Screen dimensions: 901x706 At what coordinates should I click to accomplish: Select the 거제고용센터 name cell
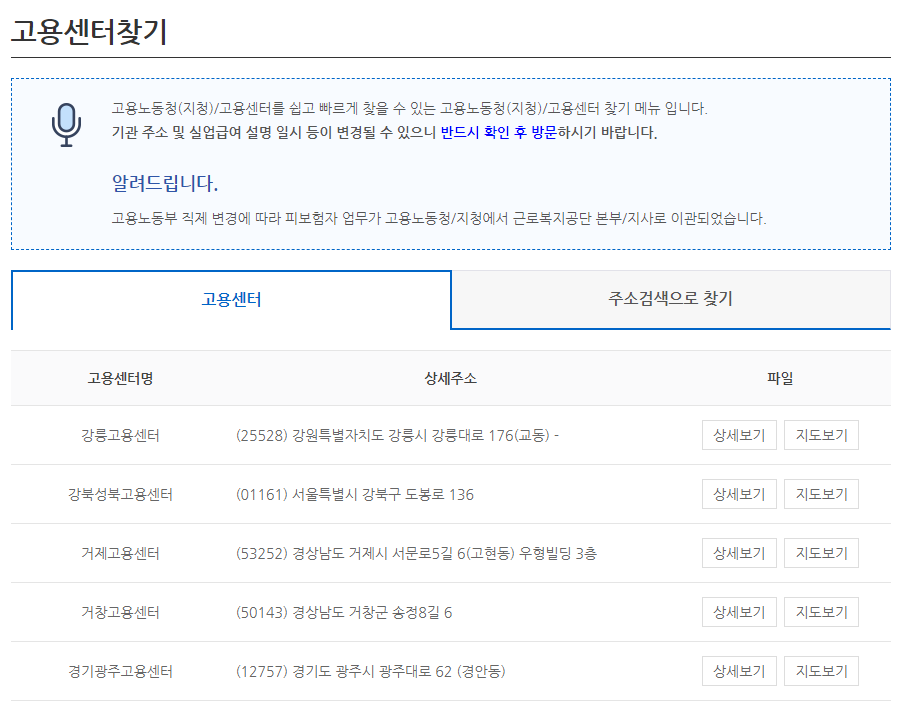tap(120, 554)
